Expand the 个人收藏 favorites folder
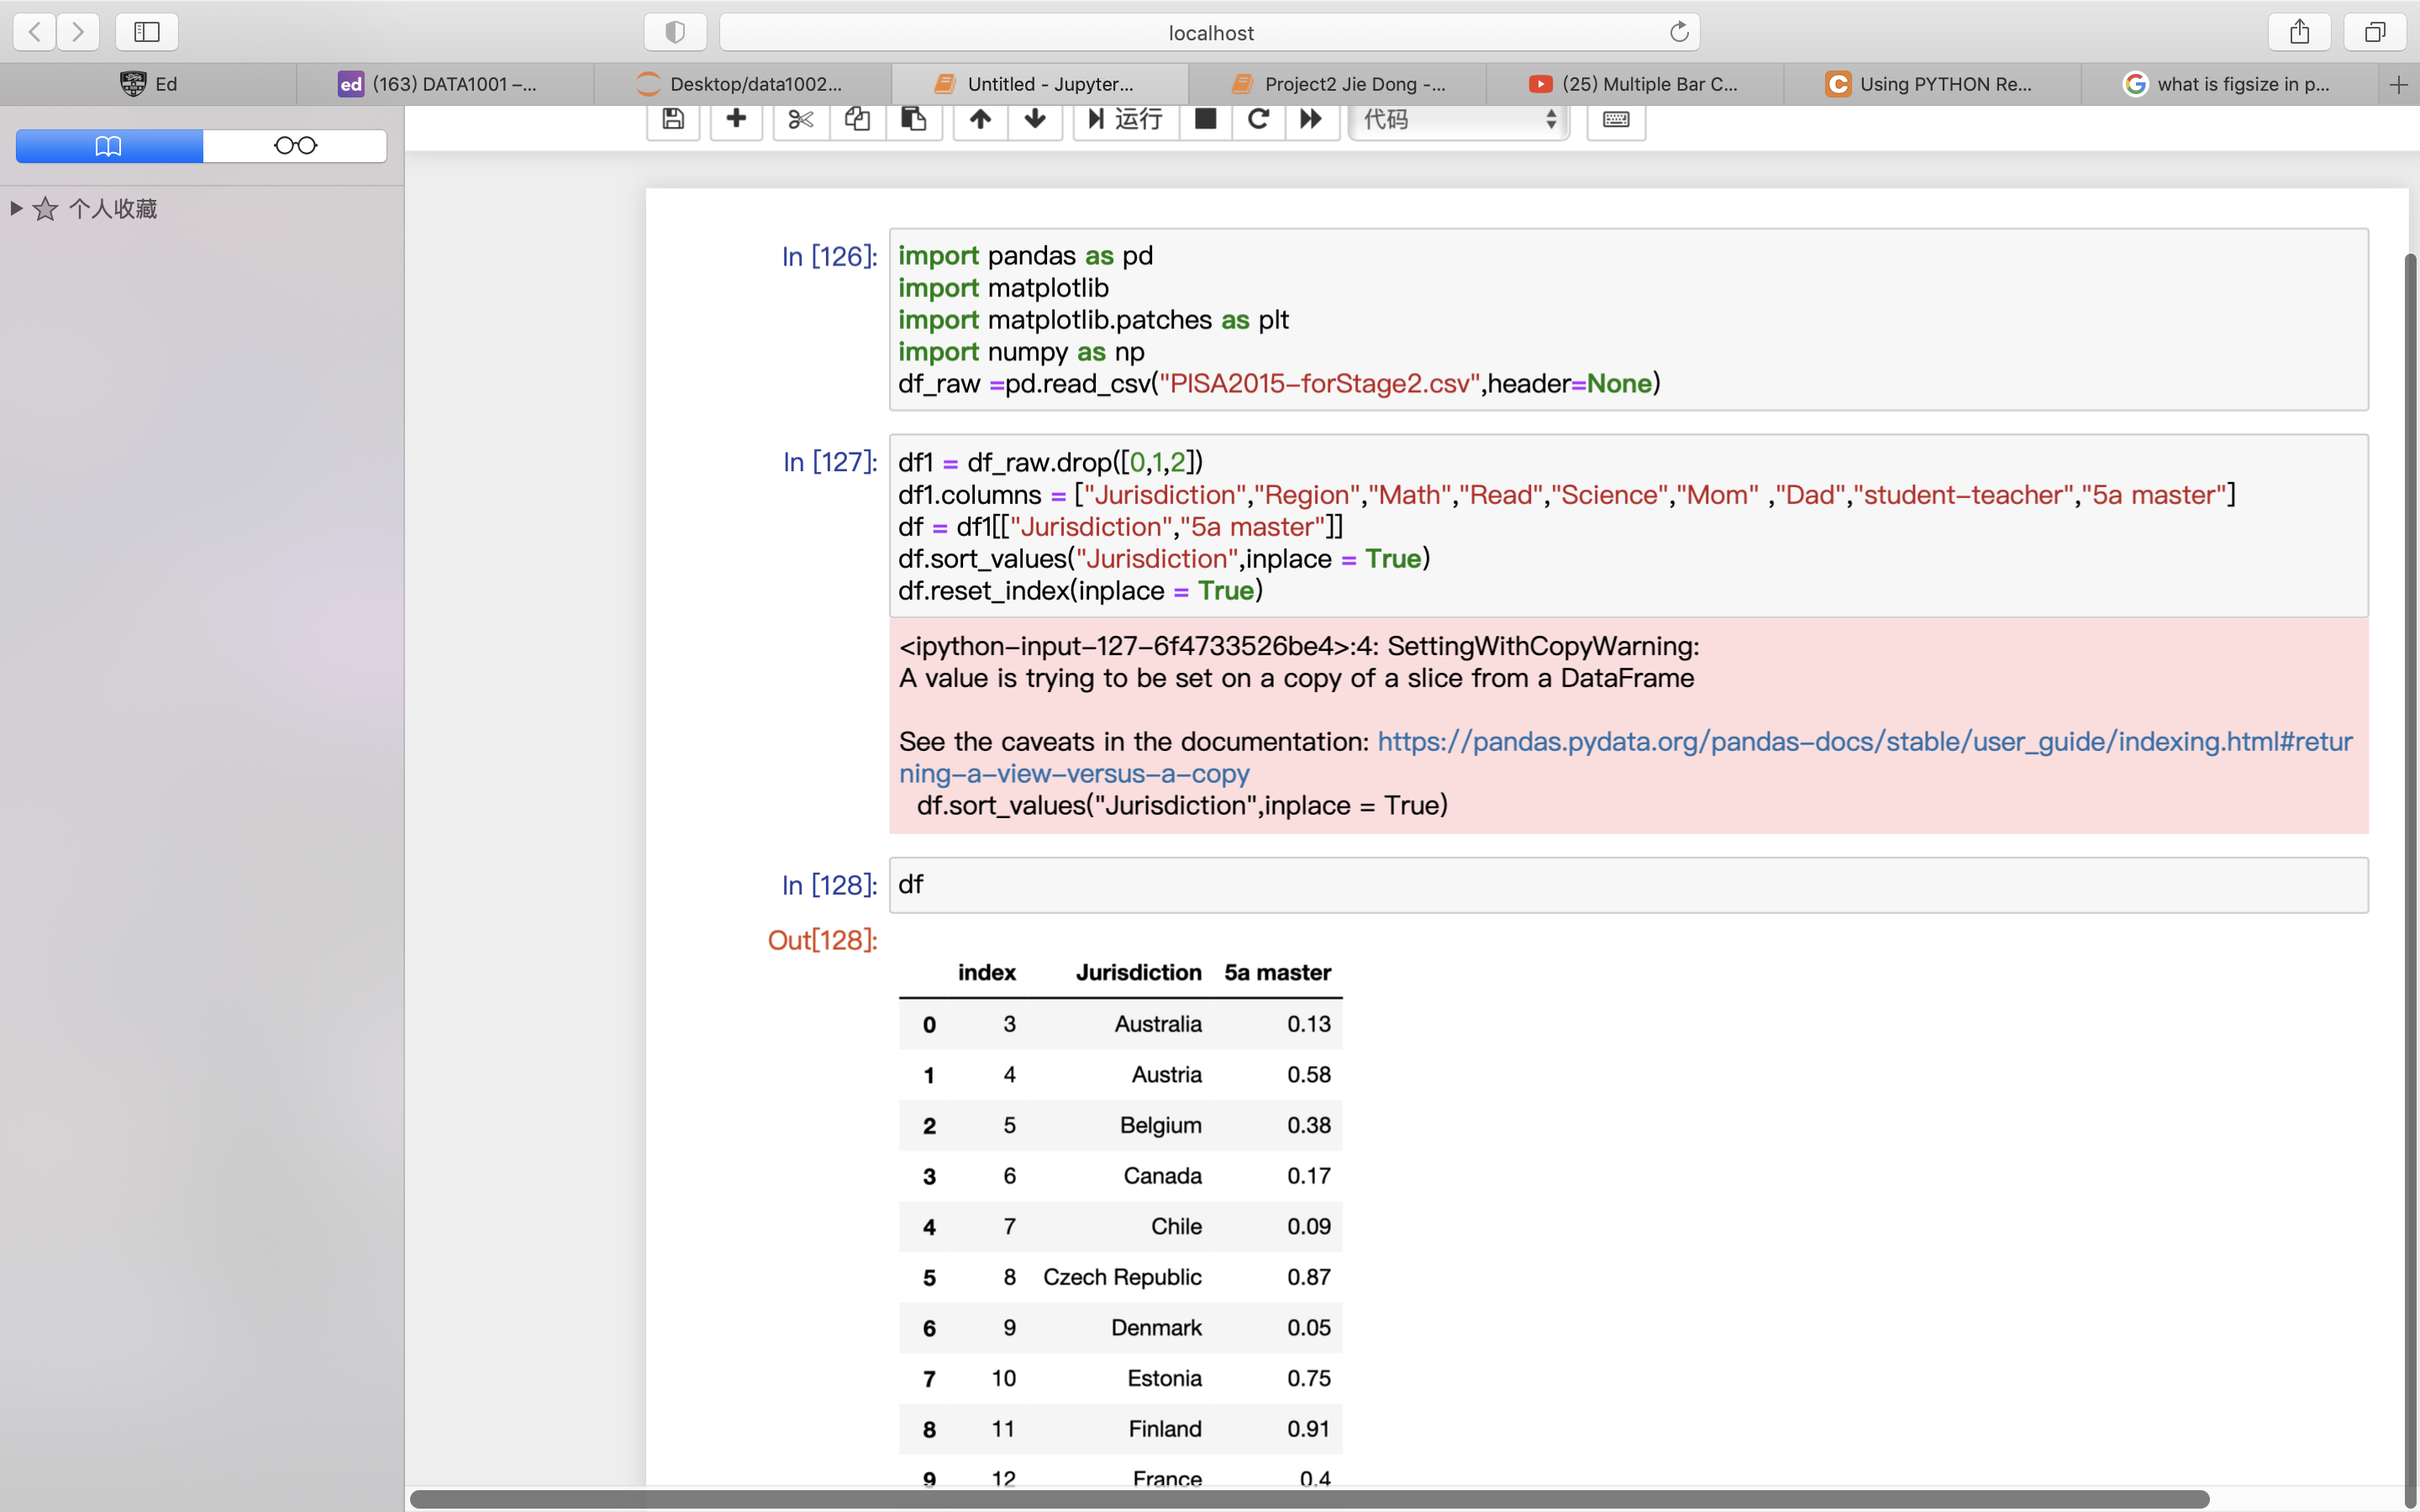The height and width of the screenshot is (1512, 2420). (x=16, y=209)
